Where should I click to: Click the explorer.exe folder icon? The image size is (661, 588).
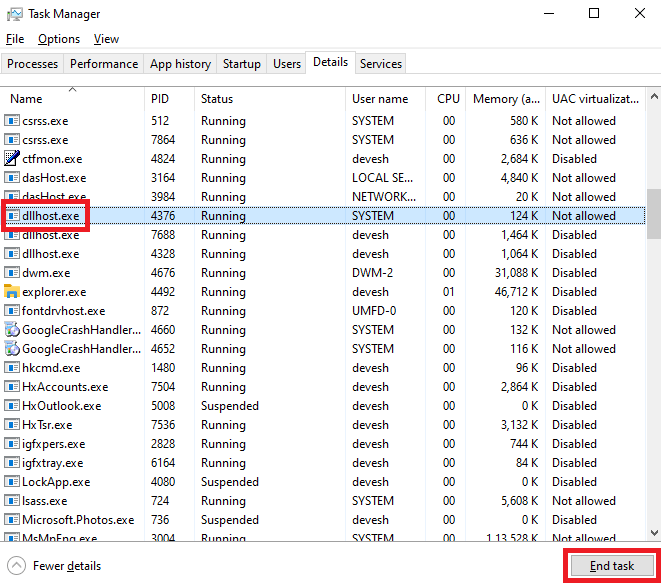pyautogui.click(x=12, y=291)
